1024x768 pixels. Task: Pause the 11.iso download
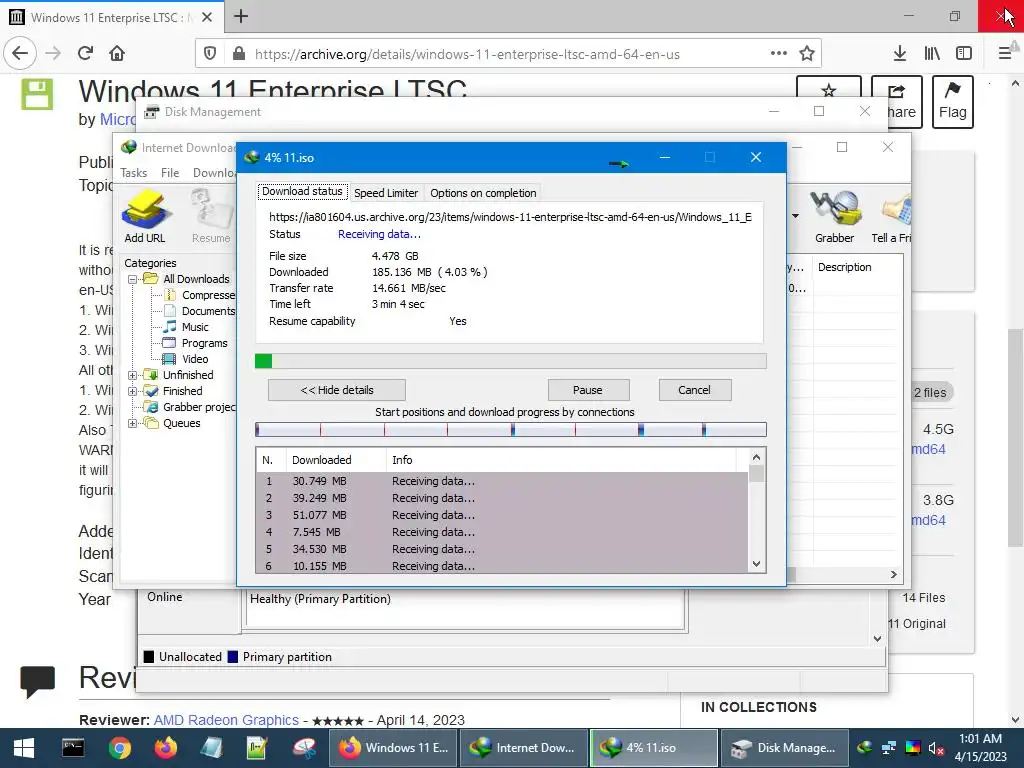pos(588,390)
